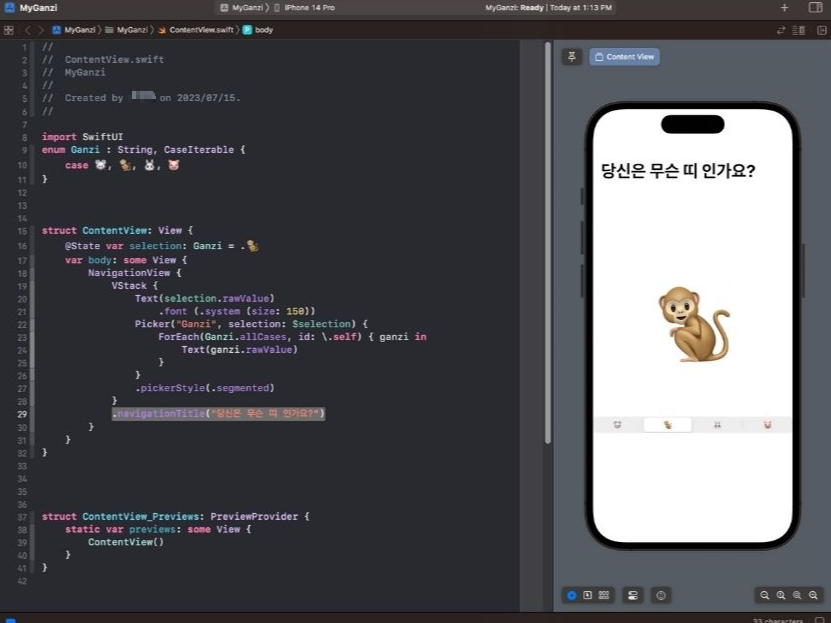
Task: Click the editor vertical scrollbar
Action: [547, 243]
